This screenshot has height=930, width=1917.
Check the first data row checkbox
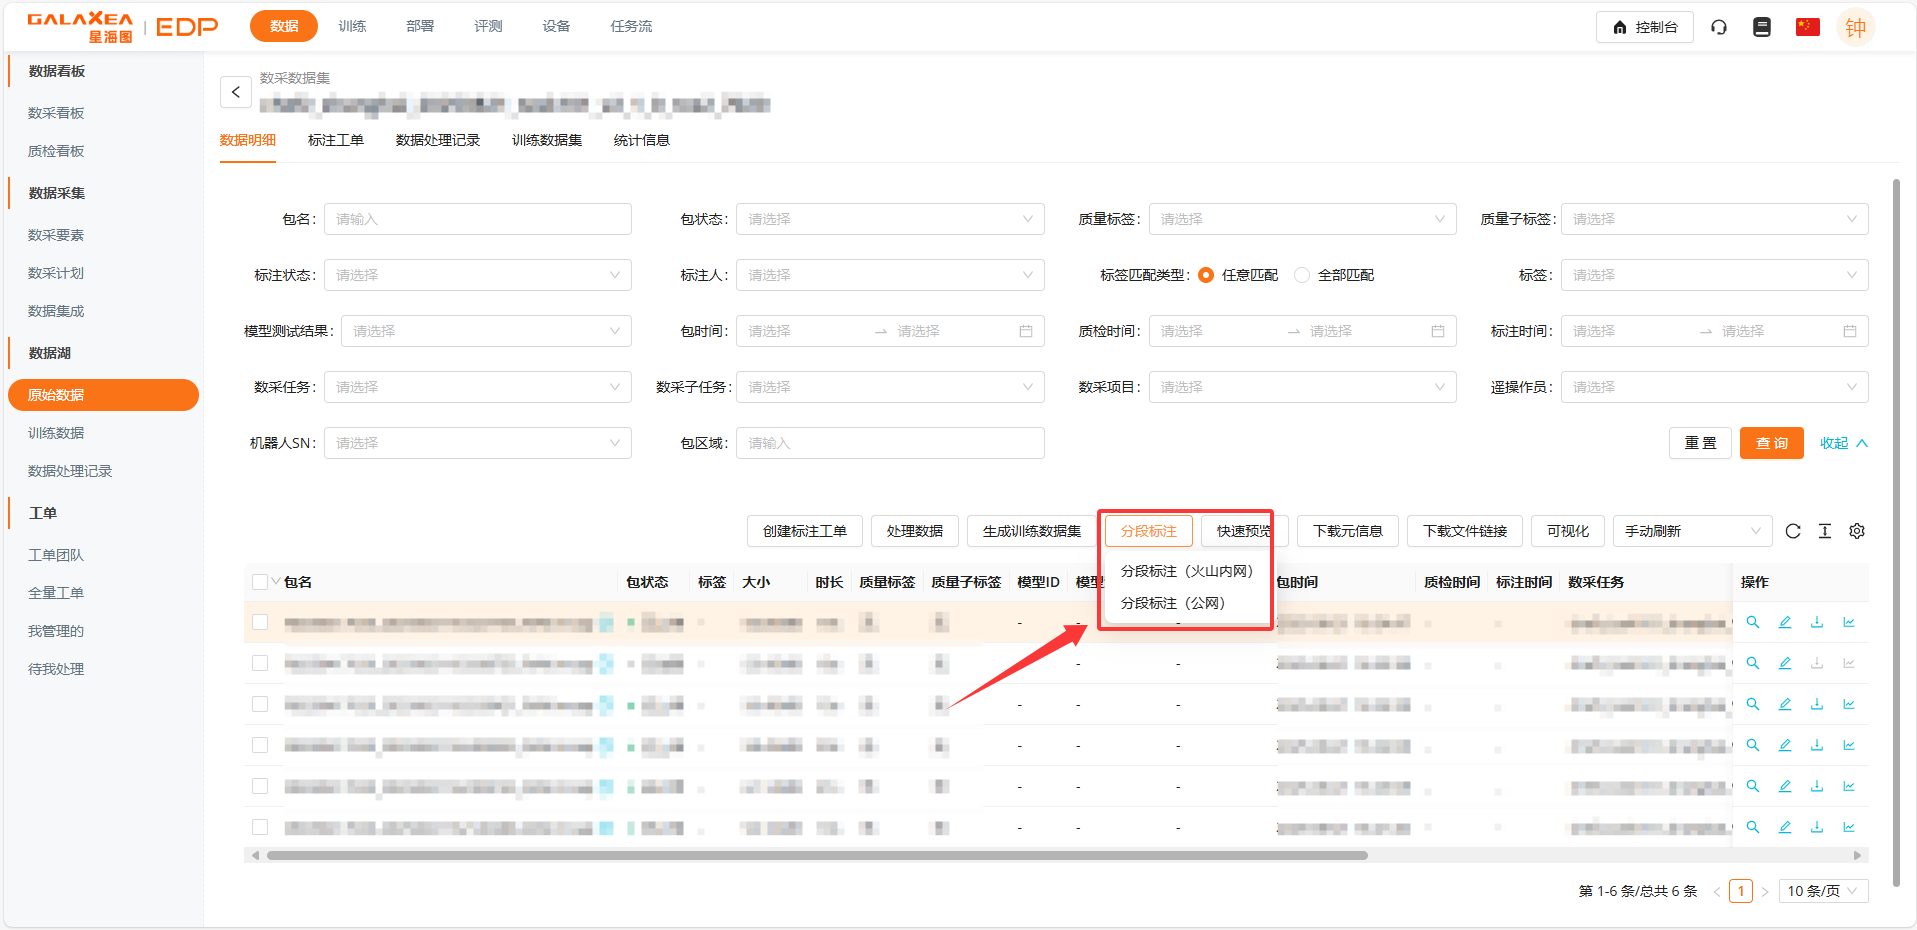pyautogui.click(x=260, y=622)
